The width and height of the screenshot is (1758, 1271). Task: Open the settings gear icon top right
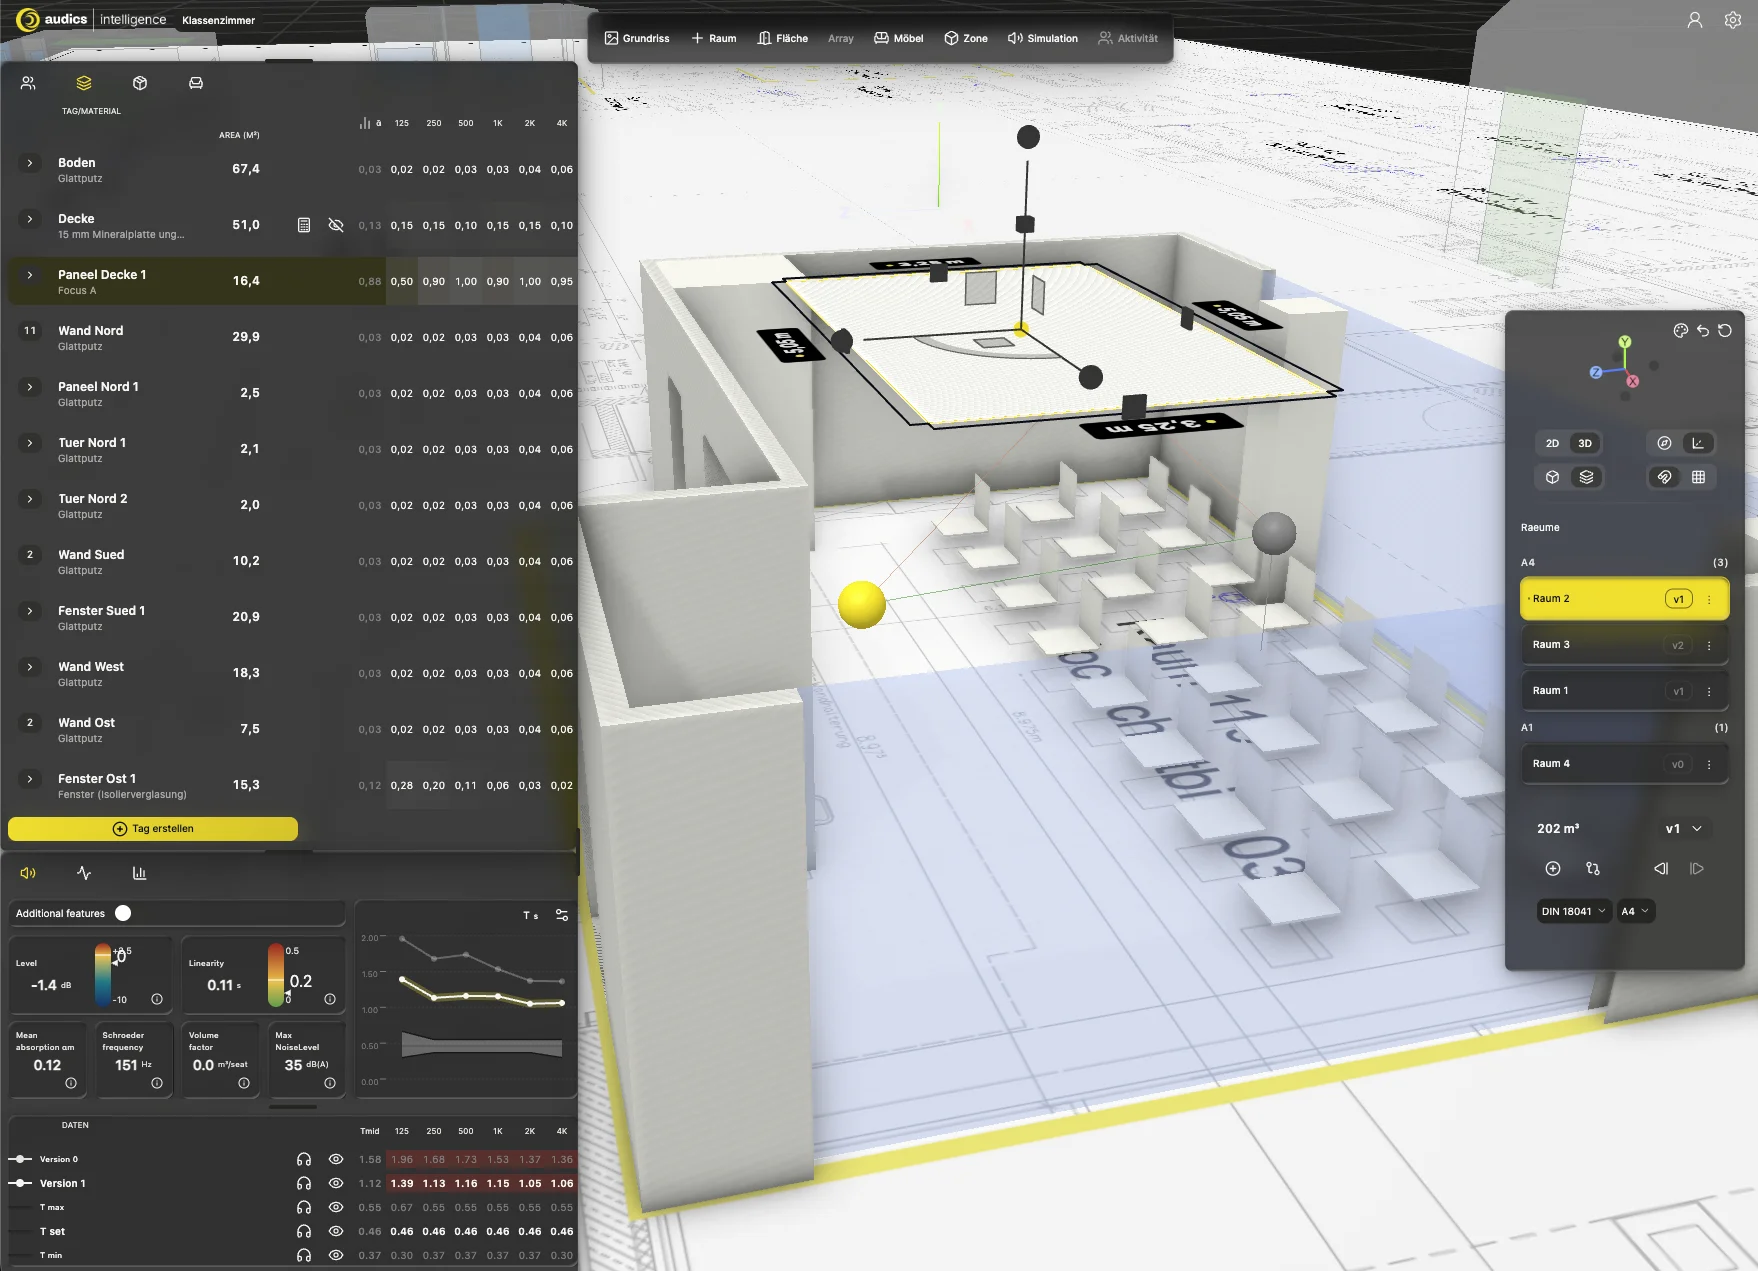[1733, 20]
